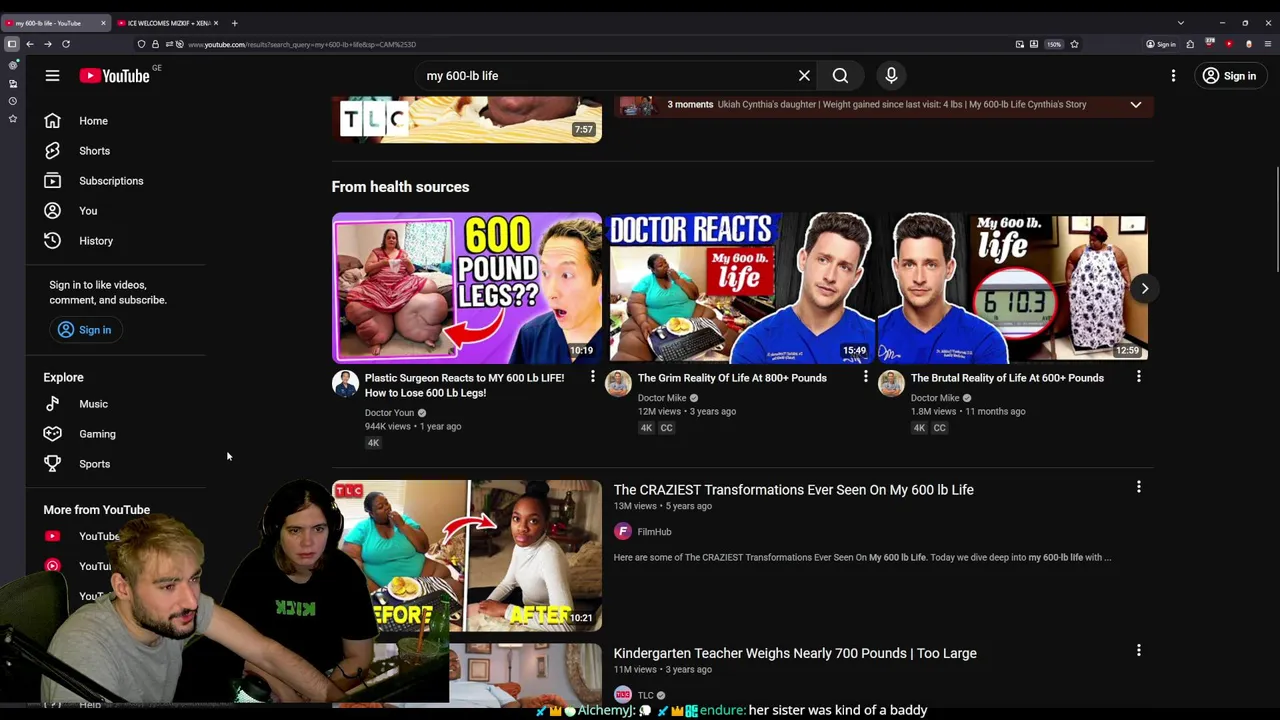Bookmark this page with the star

(x=1074, y=44)
